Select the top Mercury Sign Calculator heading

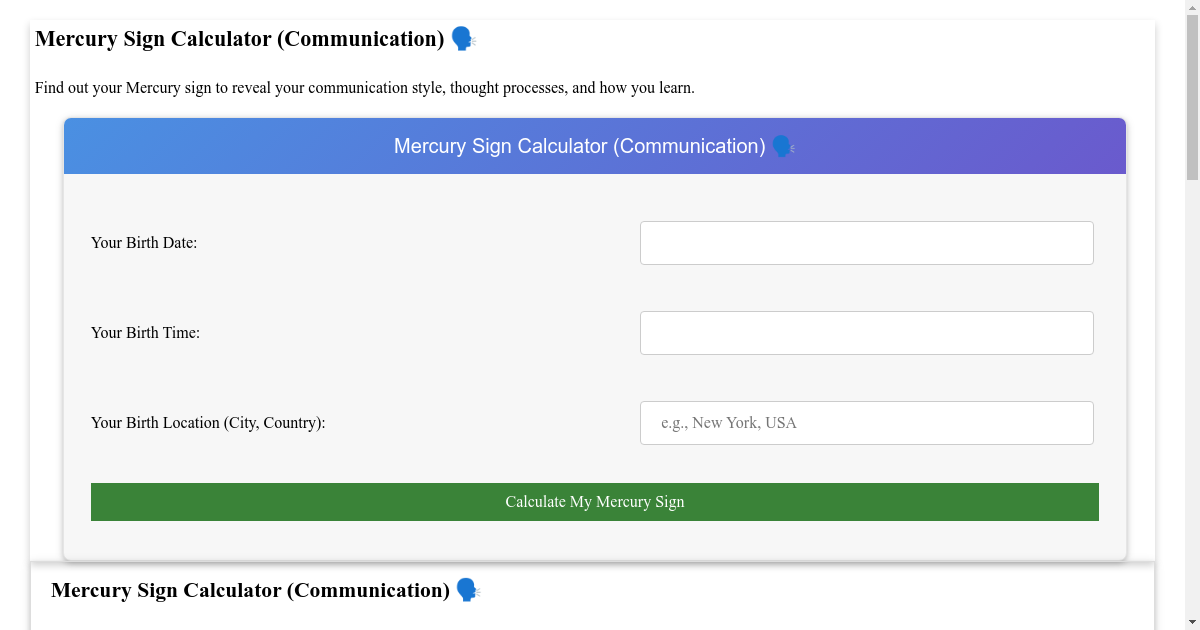pyautogui.click(x=240, y=39)
